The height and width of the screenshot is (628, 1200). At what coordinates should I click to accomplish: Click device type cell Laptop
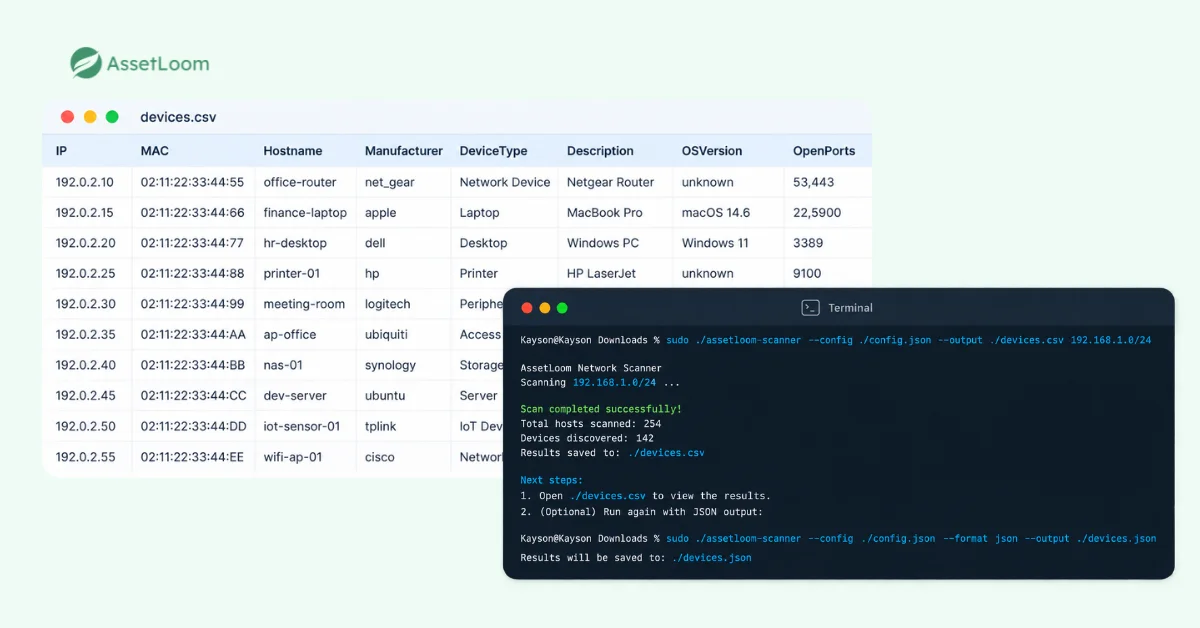pyautogui.click(x=480, y=213)
